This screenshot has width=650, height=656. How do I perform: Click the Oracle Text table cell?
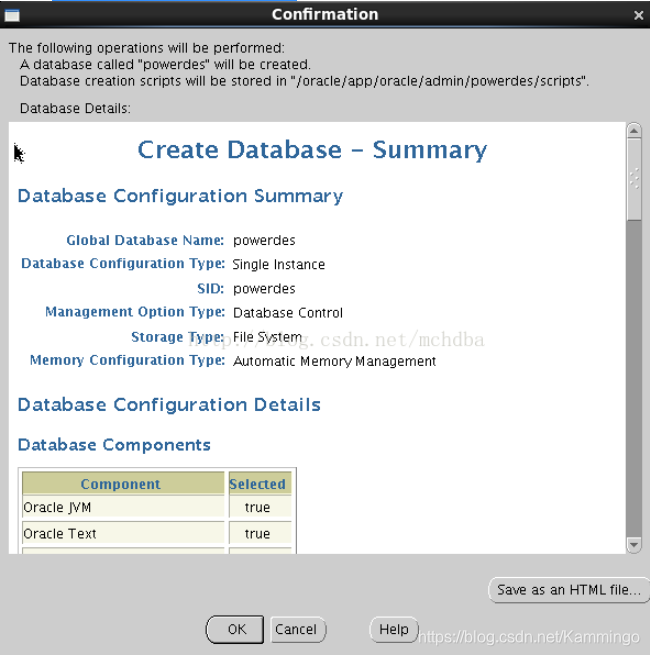123,534
